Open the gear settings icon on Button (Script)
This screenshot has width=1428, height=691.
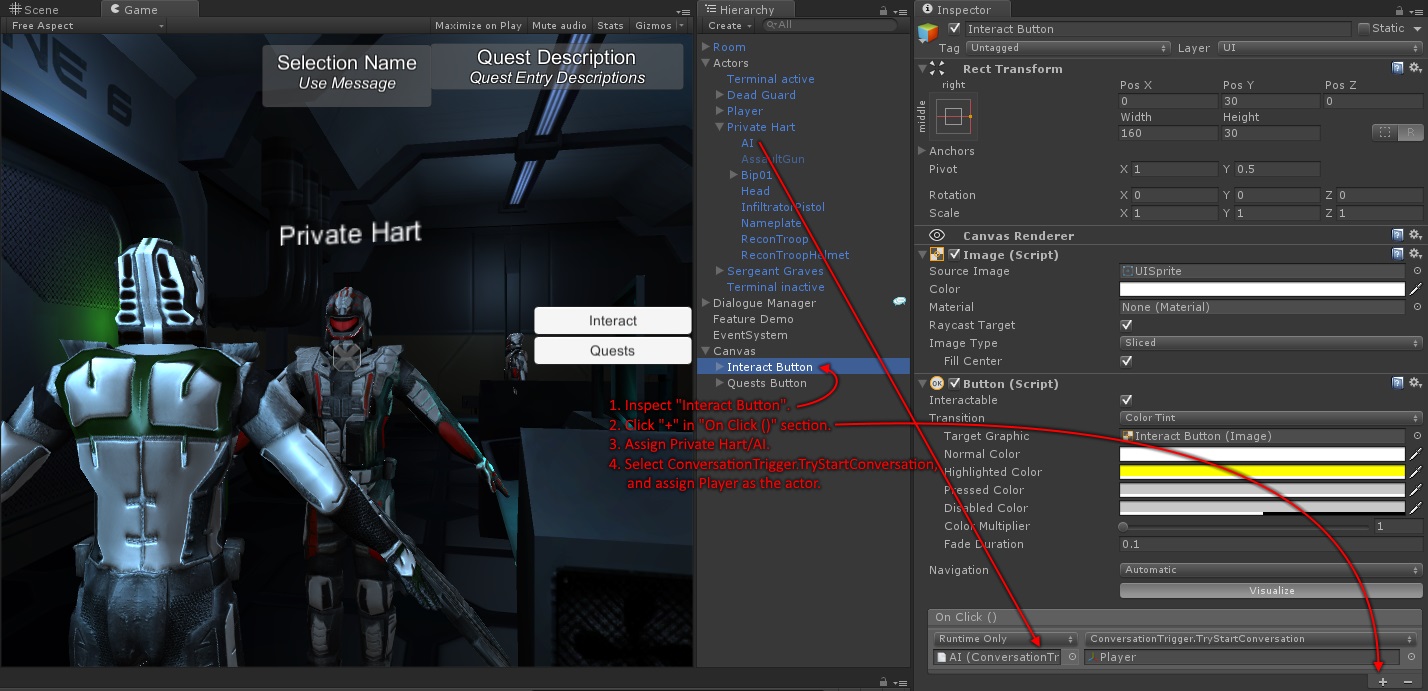[x=1414, y=383]
